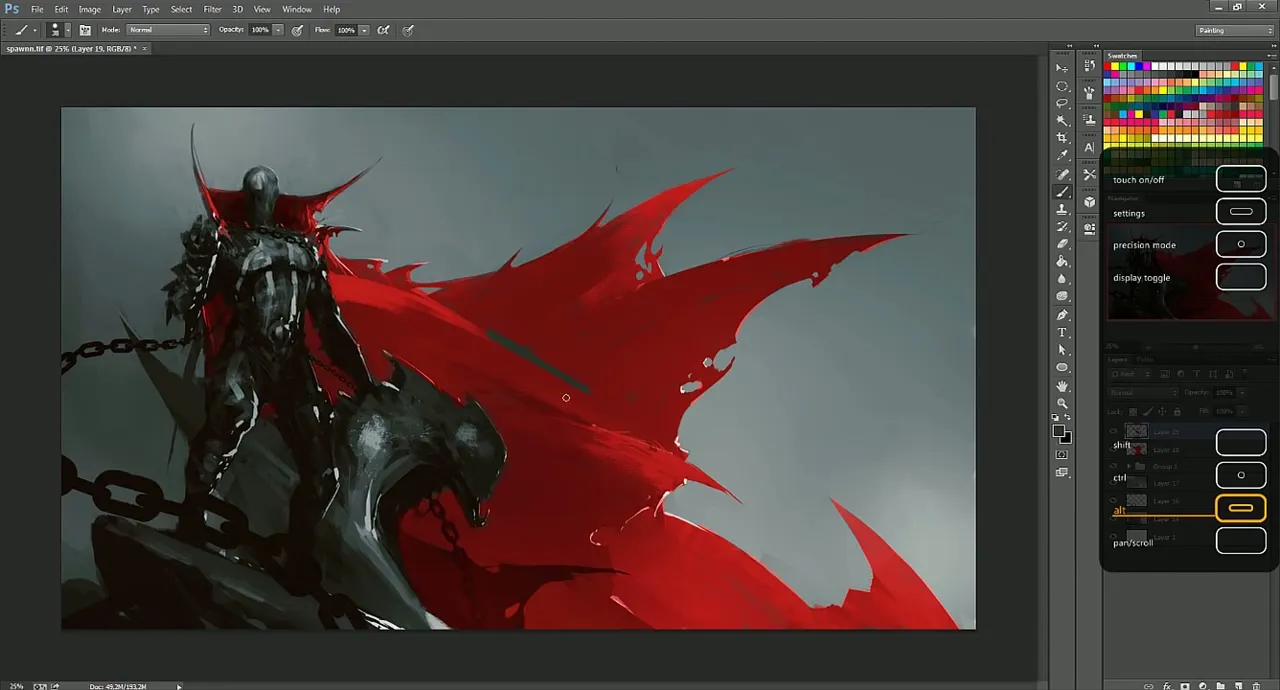The width and height of the screenshot is (1280, 690).
Task: Close the spawnn.tif document tab
Action: point(144,49)
